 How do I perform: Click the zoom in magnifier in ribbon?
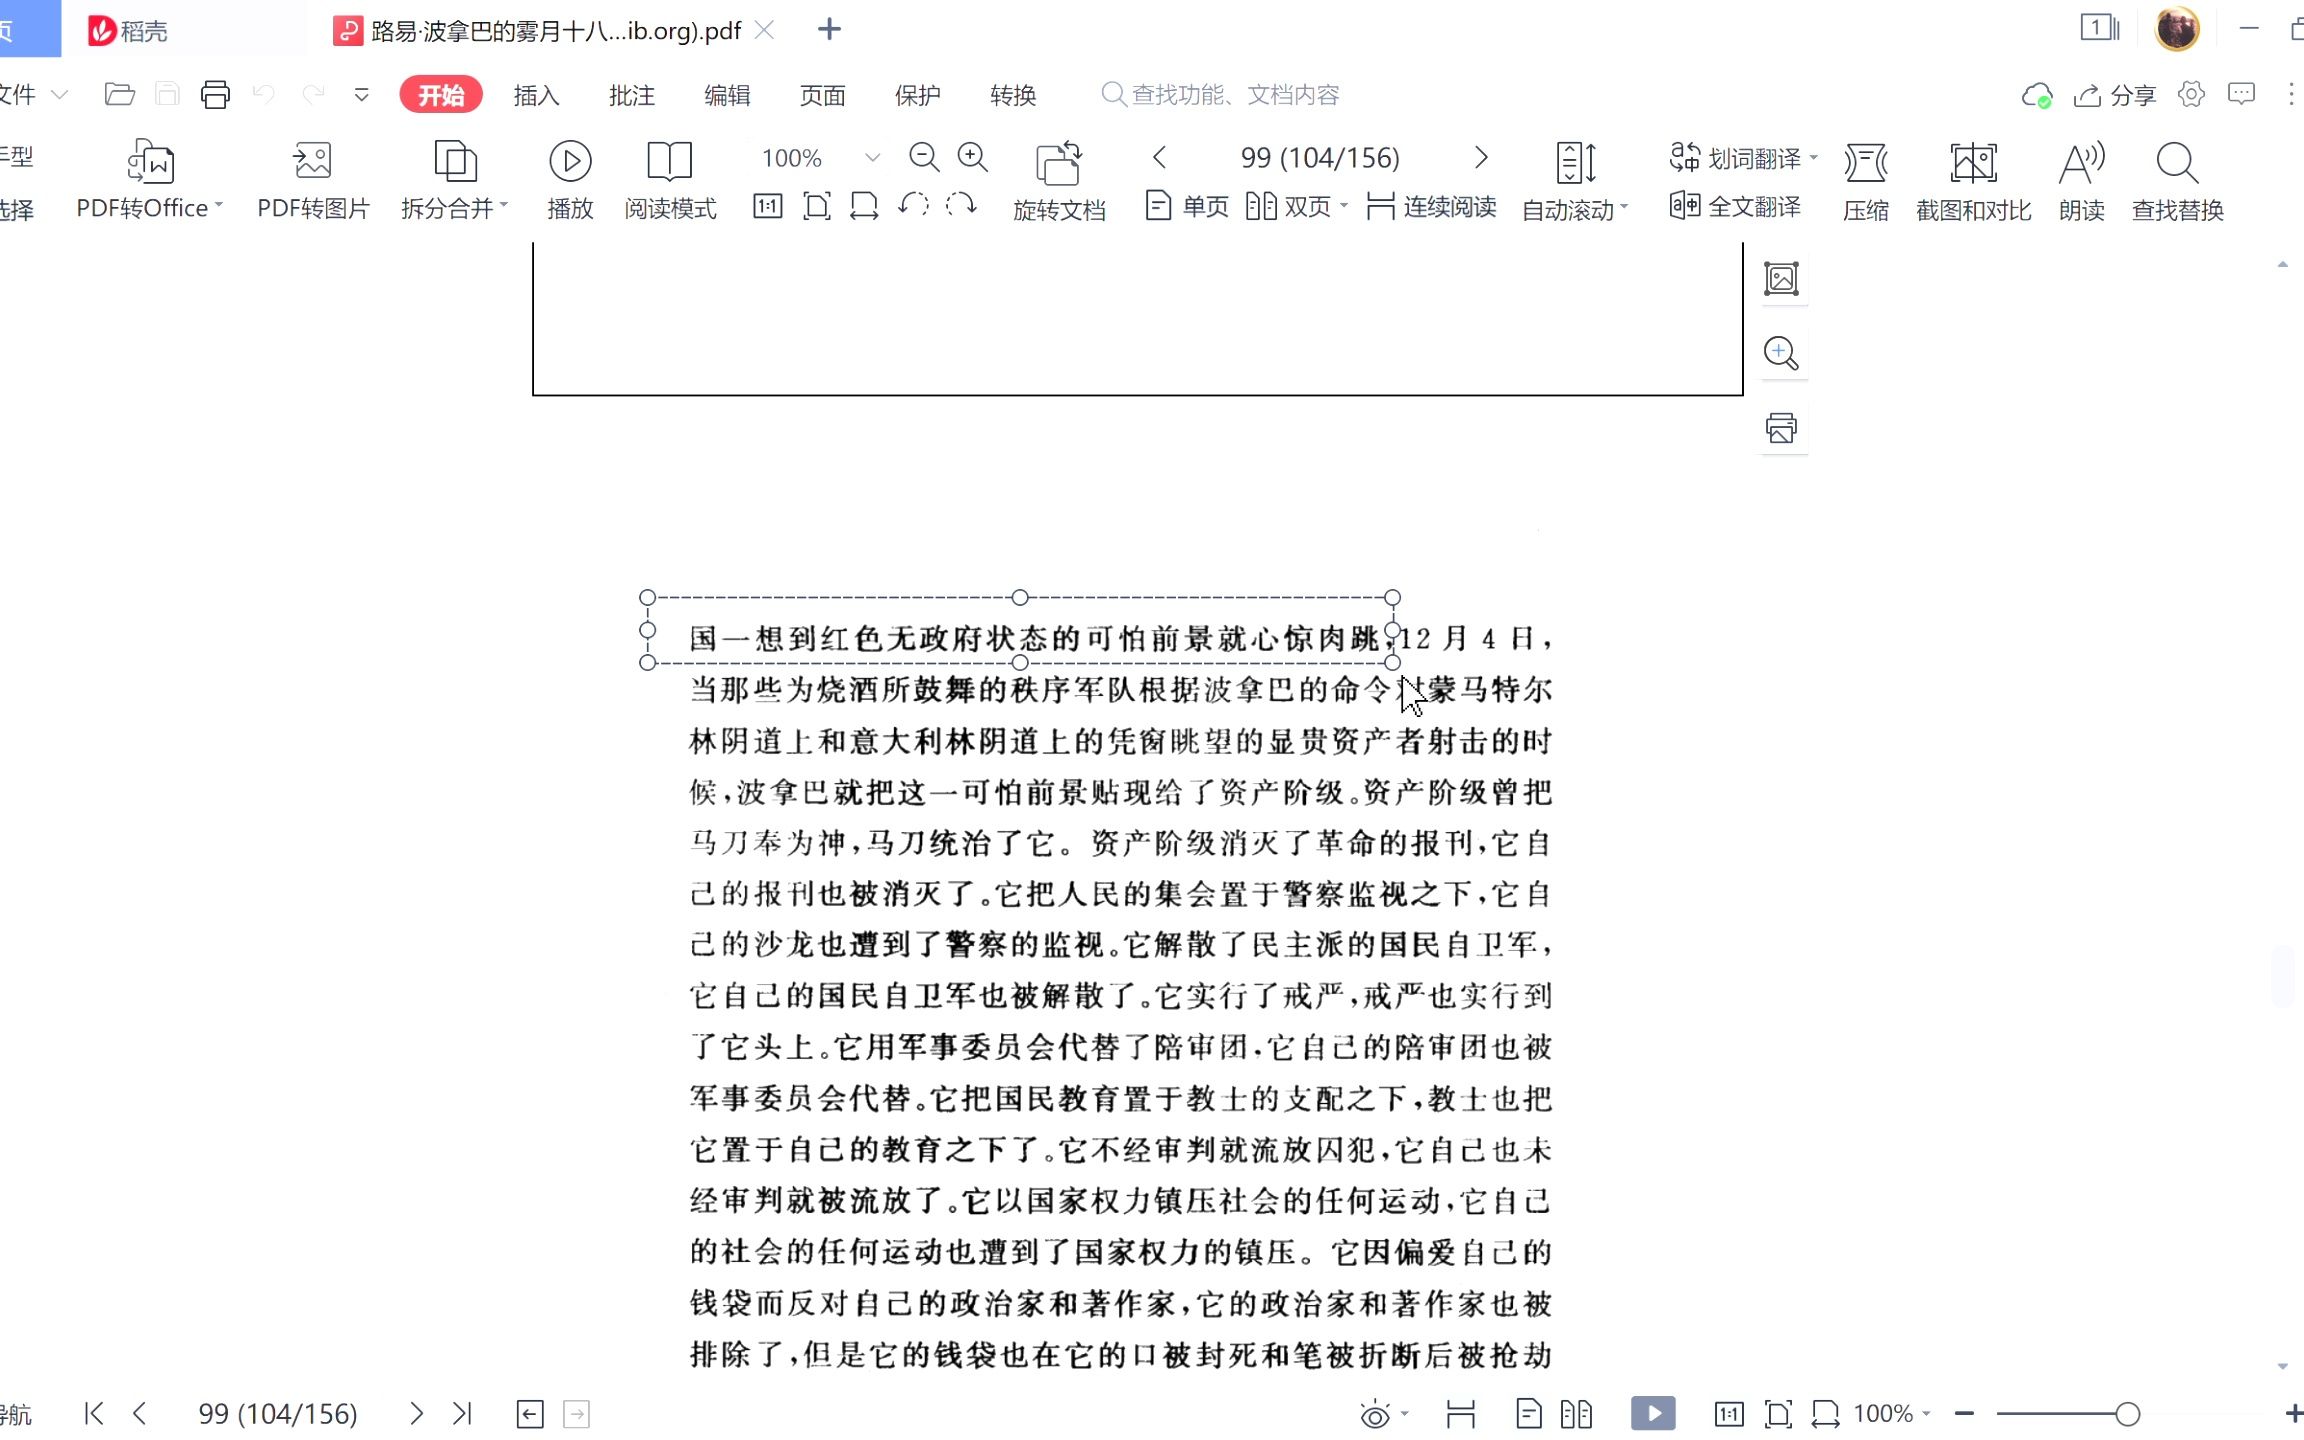click(973, 157)
